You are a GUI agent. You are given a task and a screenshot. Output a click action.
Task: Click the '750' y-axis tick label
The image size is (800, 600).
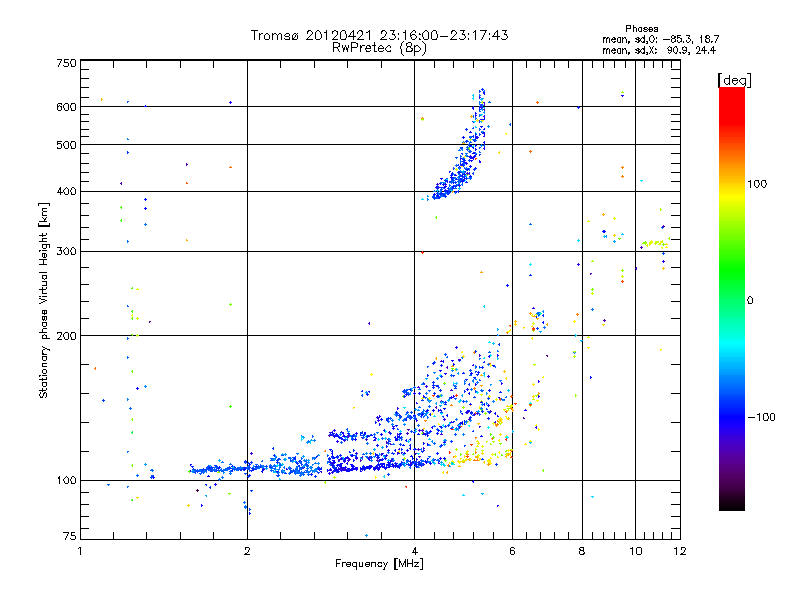[66, 63]
